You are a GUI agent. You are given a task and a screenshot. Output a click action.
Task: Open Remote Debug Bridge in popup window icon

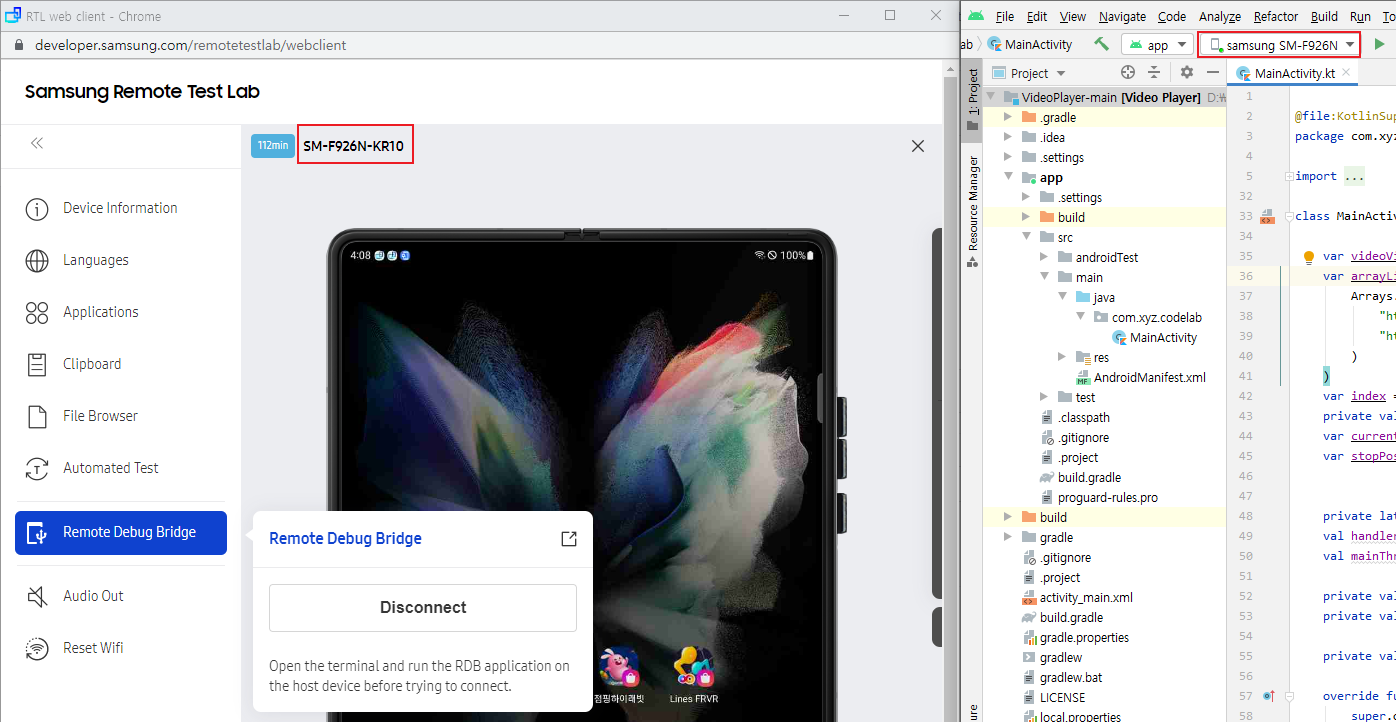568,539
